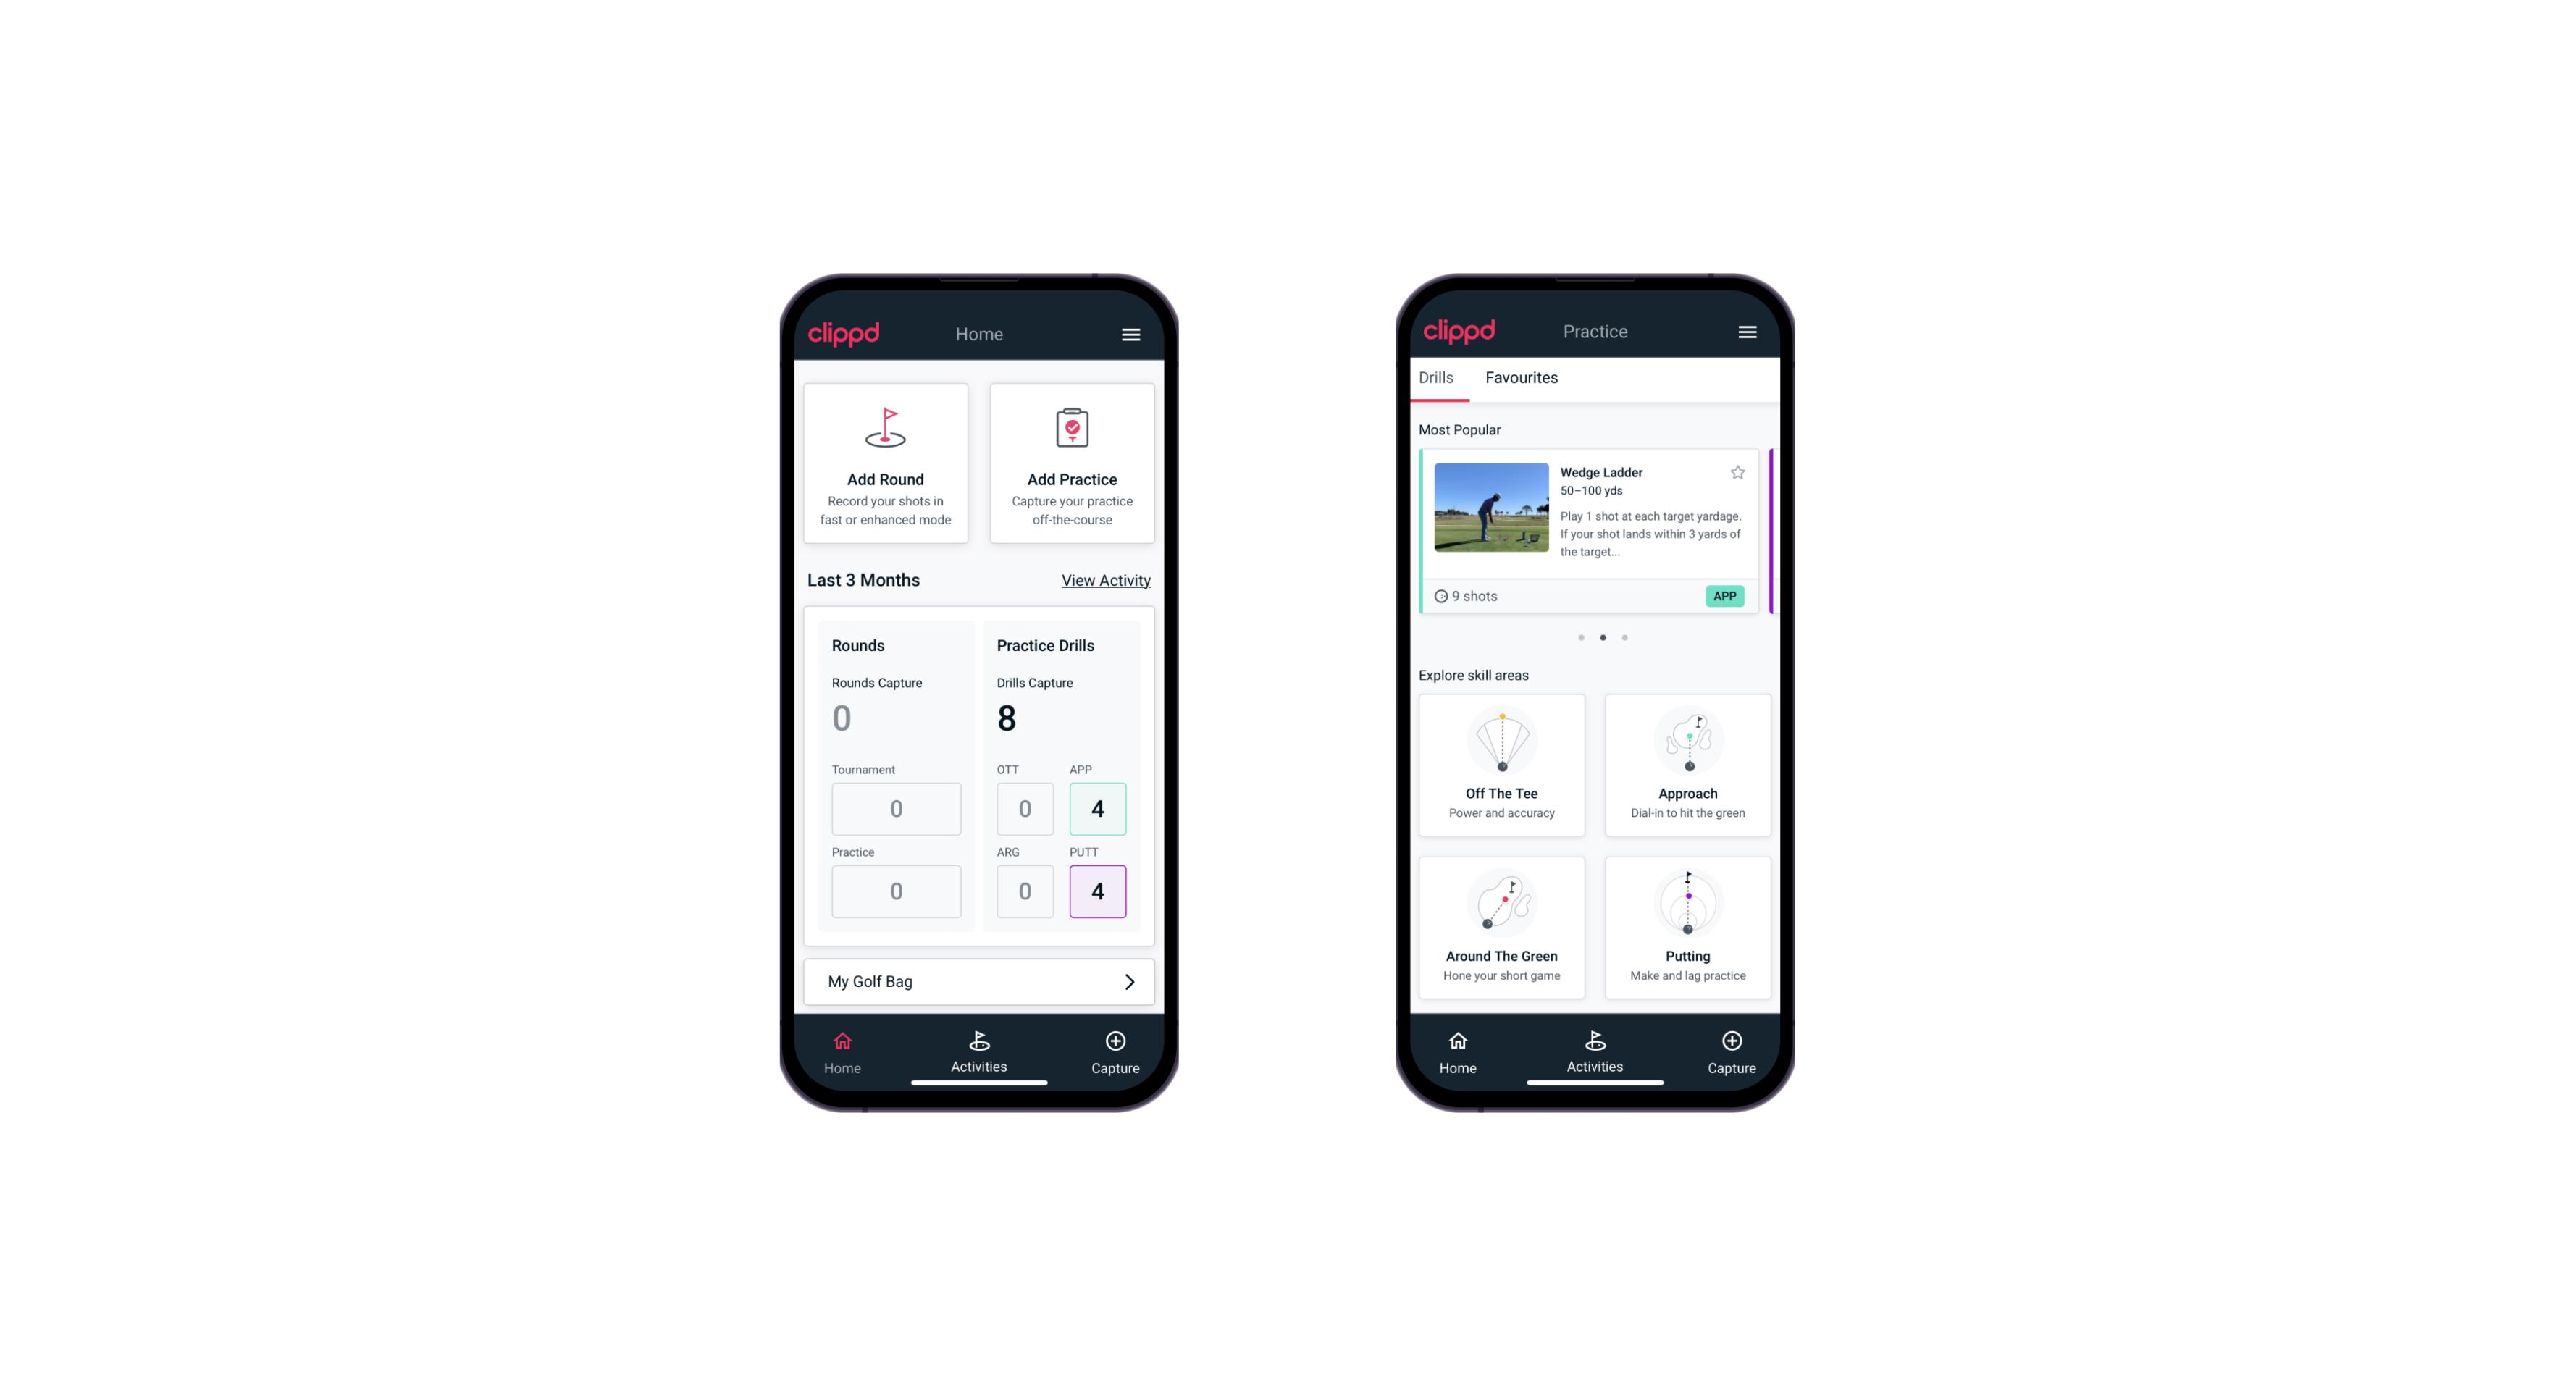Select the Drills tab in Practice
The width and height of the screenshot is (2576, 1386).
1434,377
